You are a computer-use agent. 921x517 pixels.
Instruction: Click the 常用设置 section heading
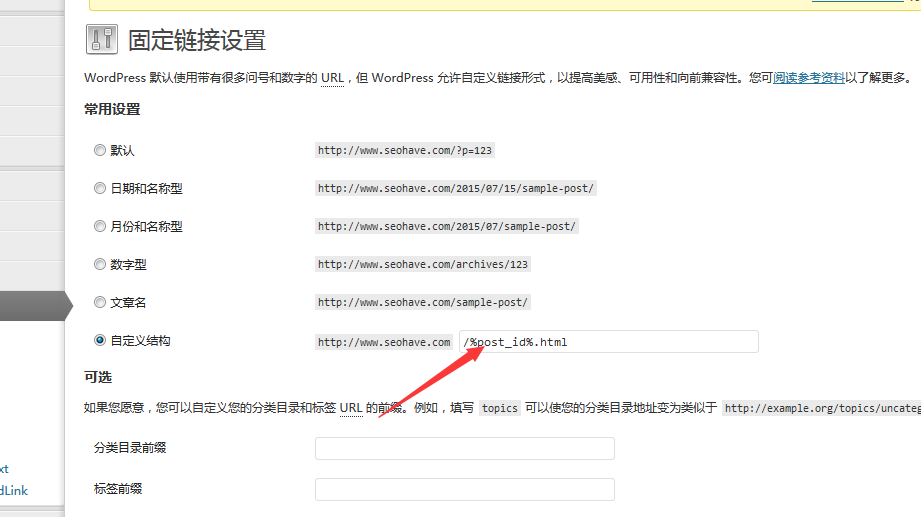[112, 109]
